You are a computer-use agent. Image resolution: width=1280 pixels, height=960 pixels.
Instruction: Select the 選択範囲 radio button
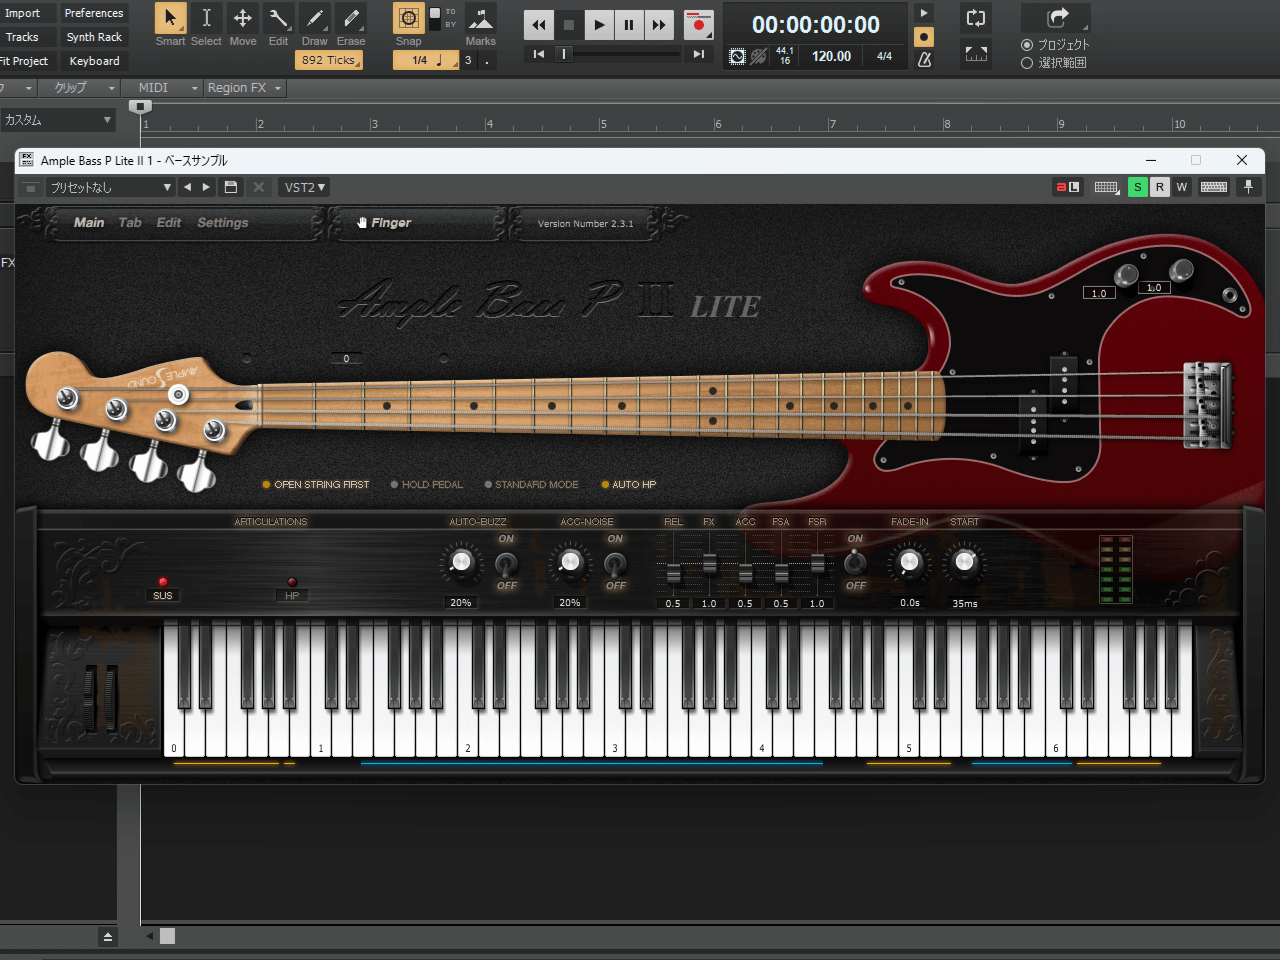tap(1027, 63)
